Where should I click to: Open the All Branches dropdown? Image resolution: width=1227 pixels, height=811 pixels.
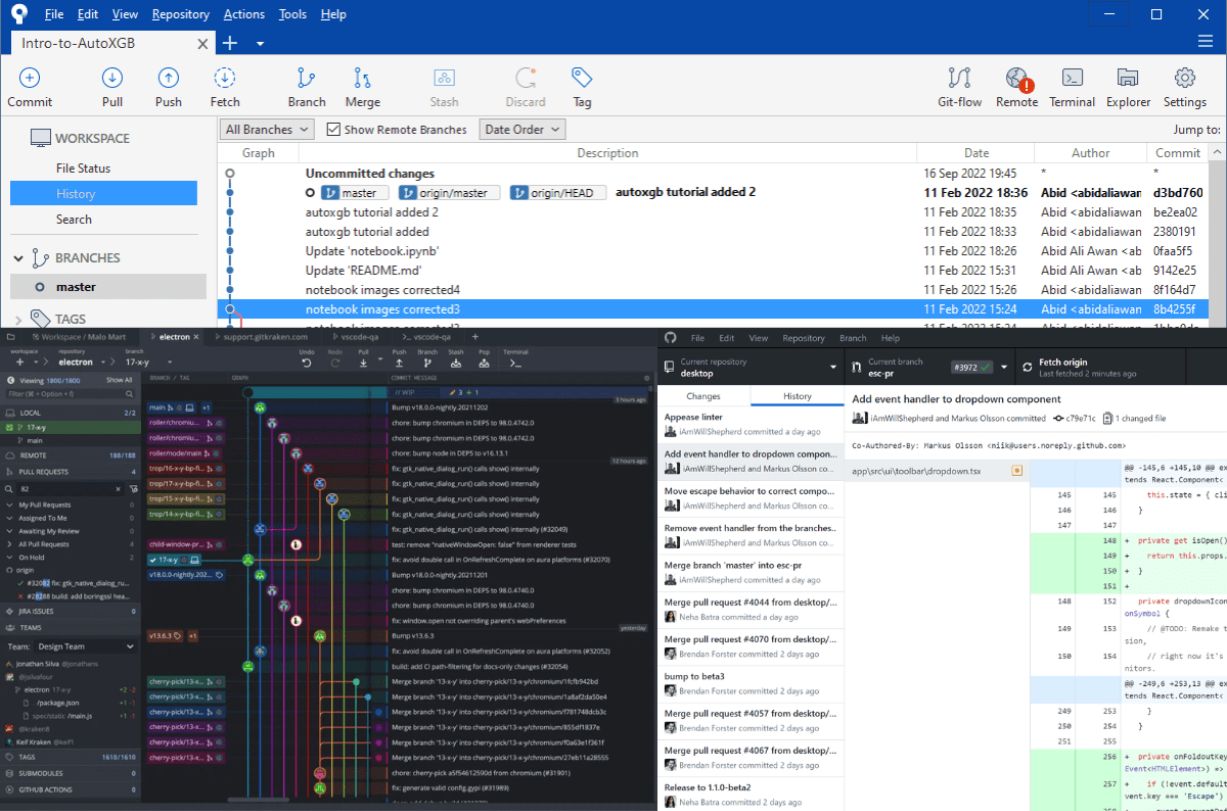[265, 129]
